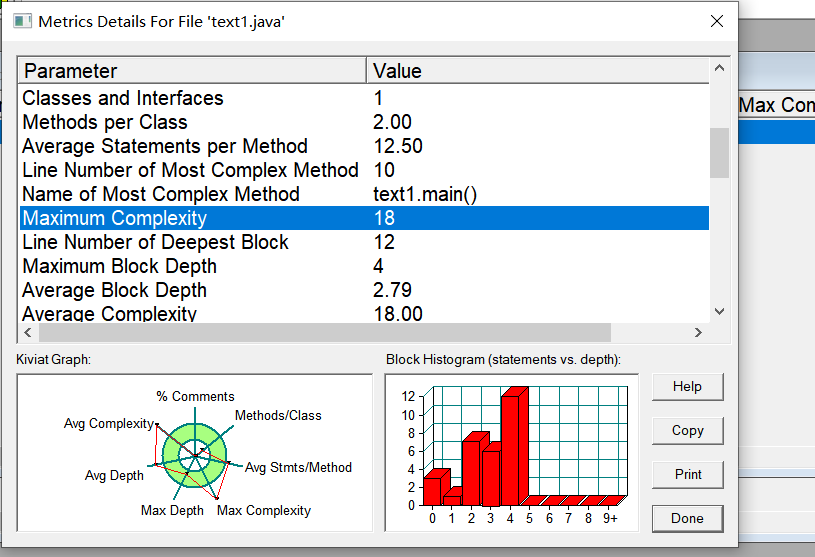Select the Maximum Block Depth row
815x557 pixels.
(x=364, y=266)
